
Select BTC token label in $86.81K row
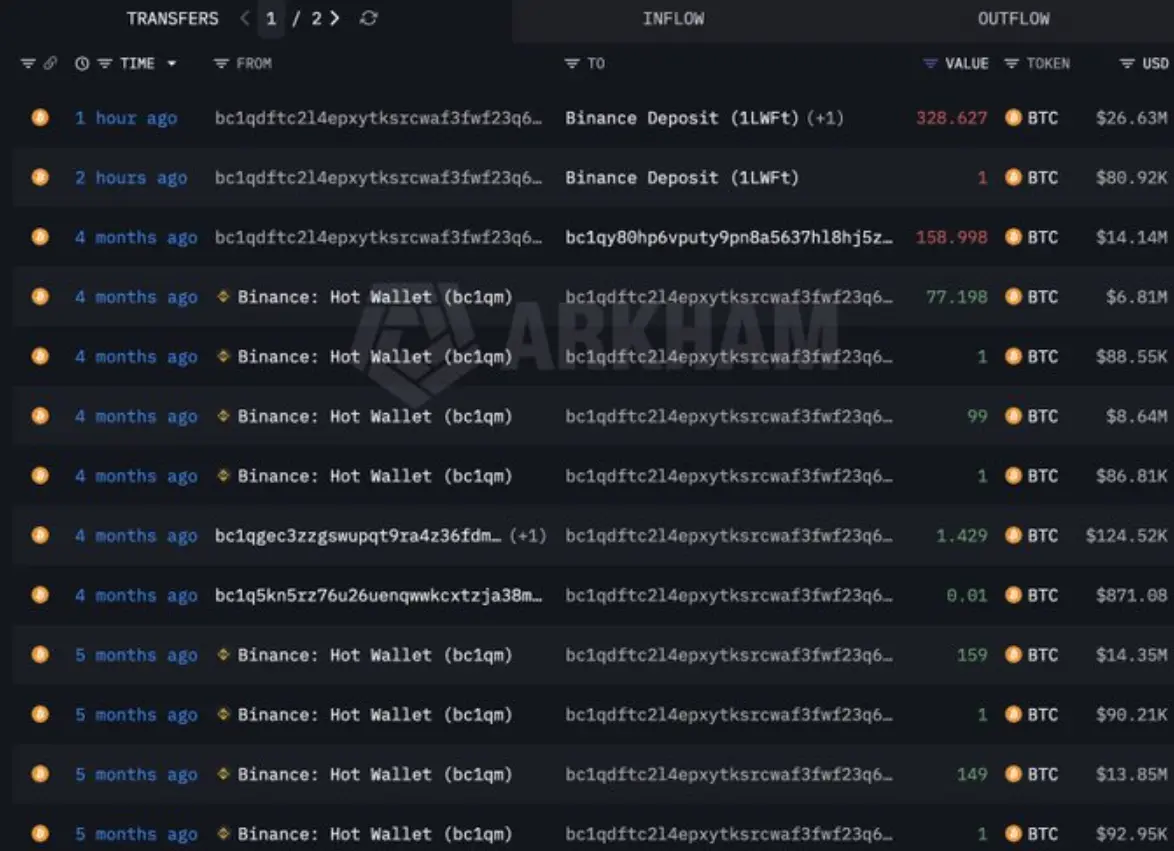1043,476
